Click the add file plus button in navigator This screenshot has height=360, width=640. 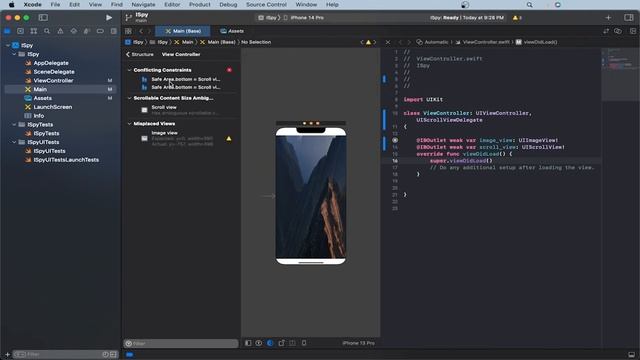(x=7, y=354)
